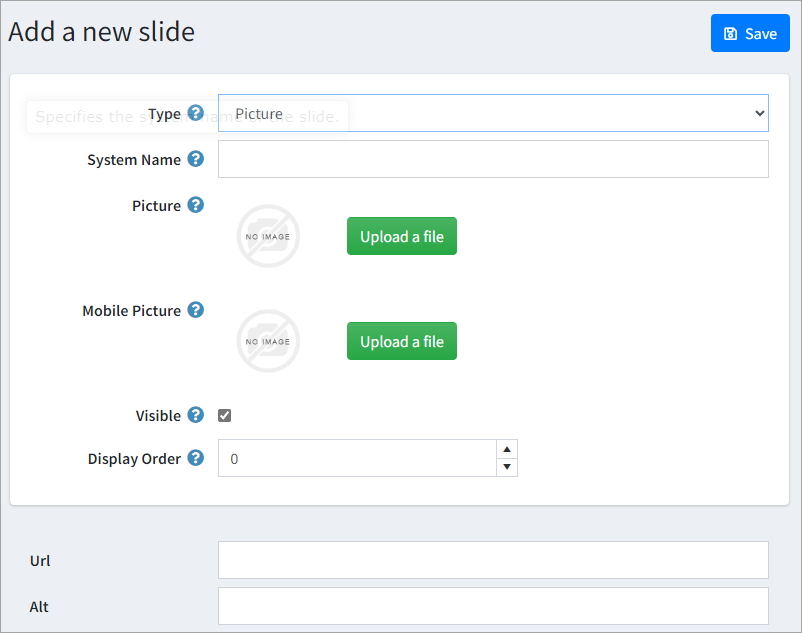Click the Picture no-image placeholder

[268, 237]
